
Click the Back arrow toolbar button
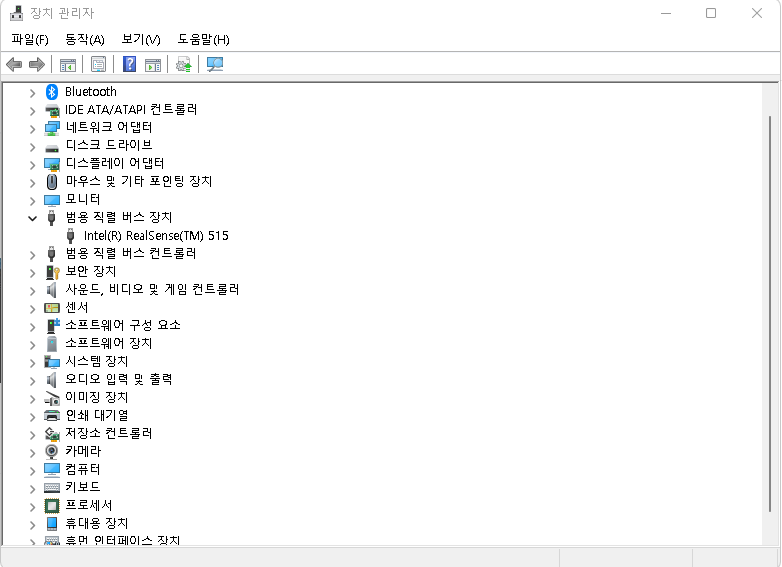(x=14, y=64)
